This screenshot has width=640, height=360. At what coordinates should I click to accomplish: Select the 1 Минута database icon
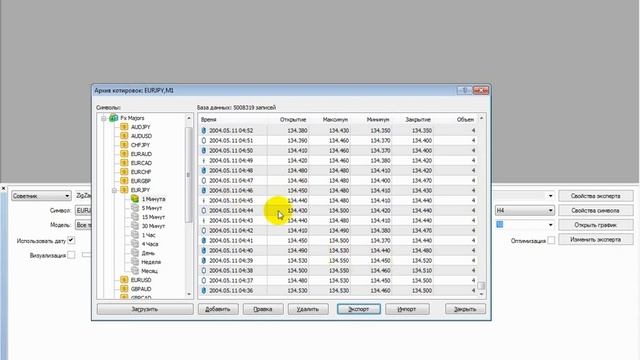(135, 199)
